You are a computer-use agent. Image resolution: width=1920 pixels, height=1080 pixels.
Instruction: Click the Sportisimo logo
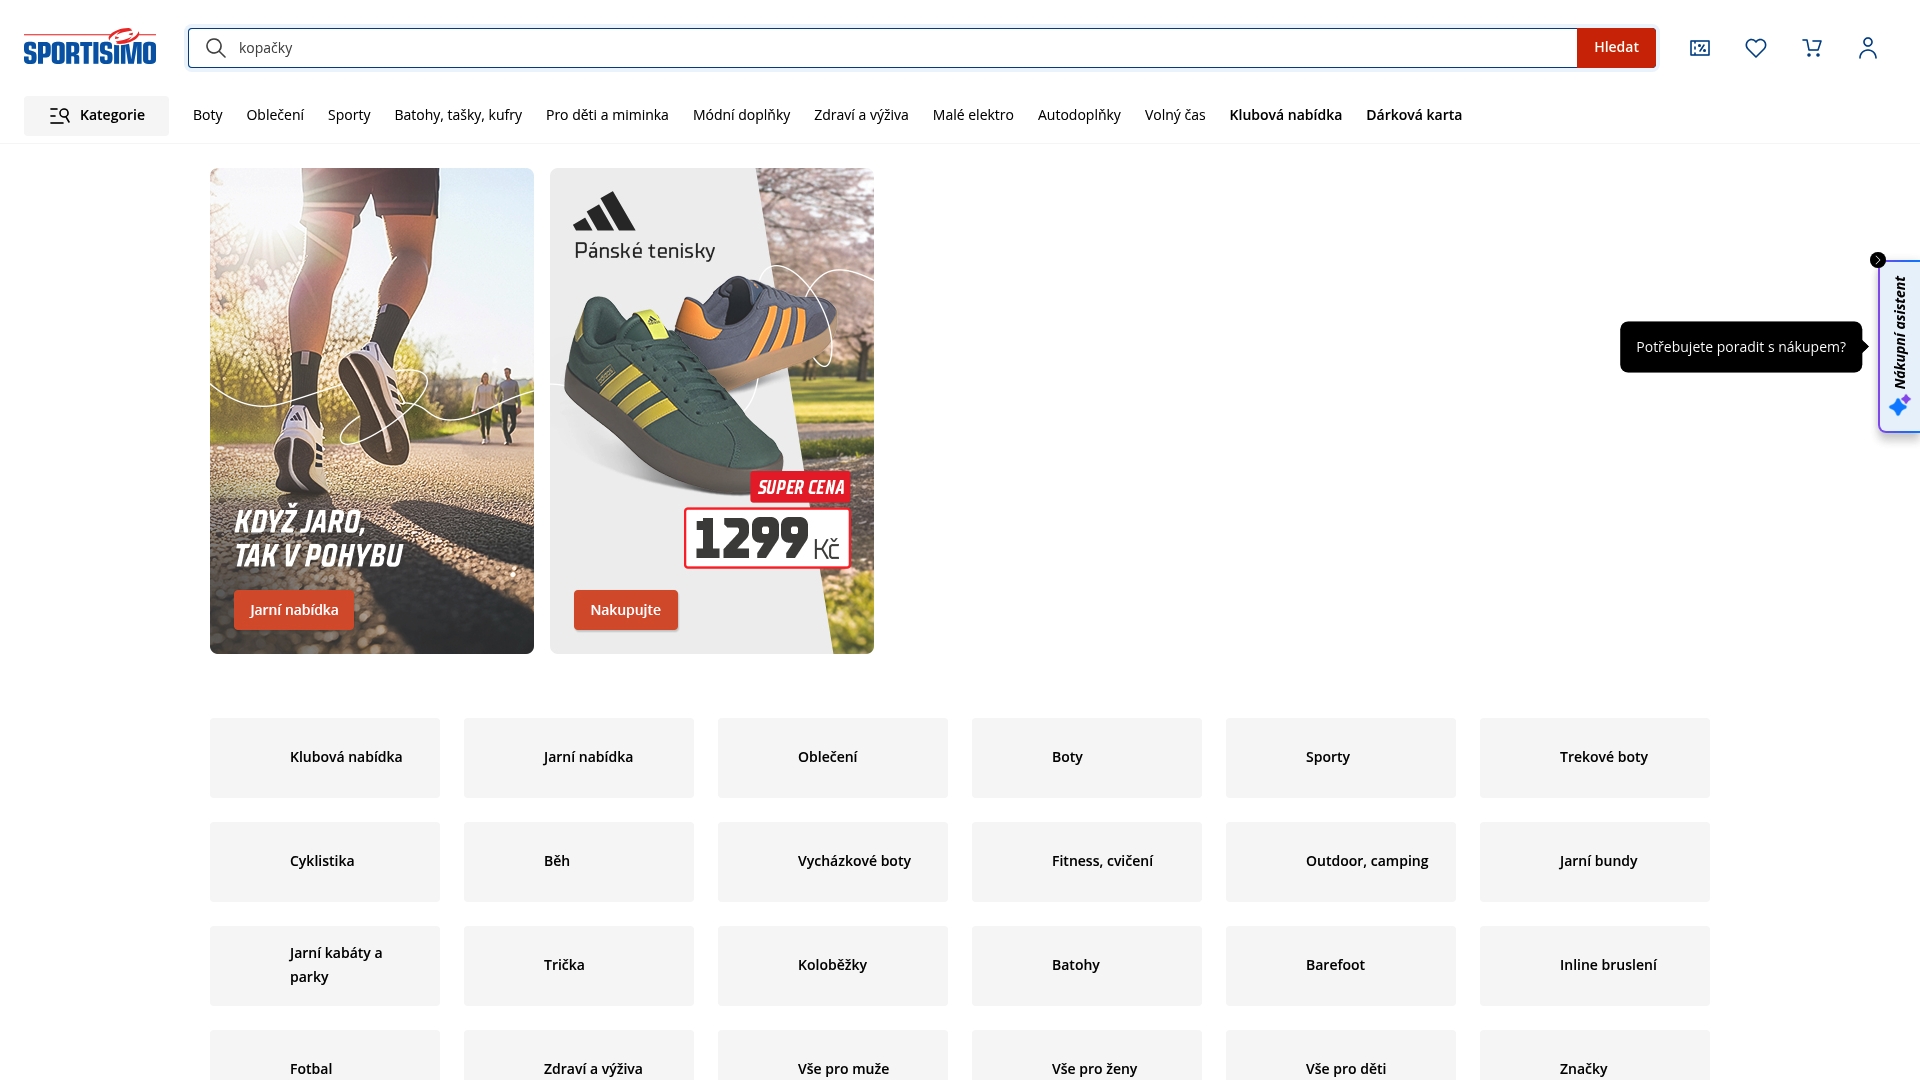pyautogui.click(x=90, y=47)
